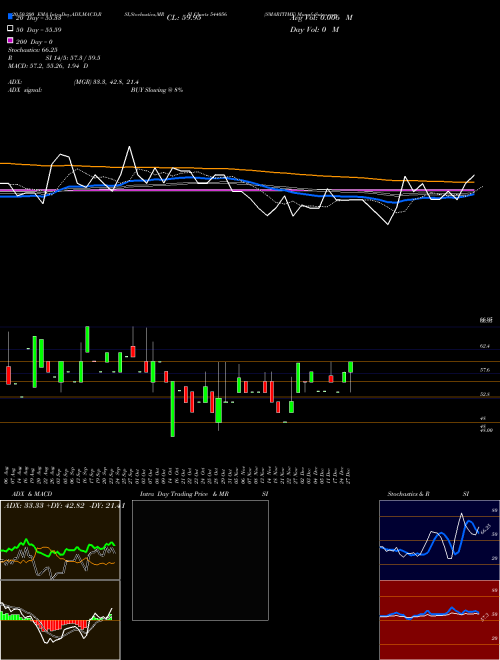Image resolution: width=500 pixels, height=660 pixels.
Task: Click the 52.8 price axis label
Action: coord(485,394)
